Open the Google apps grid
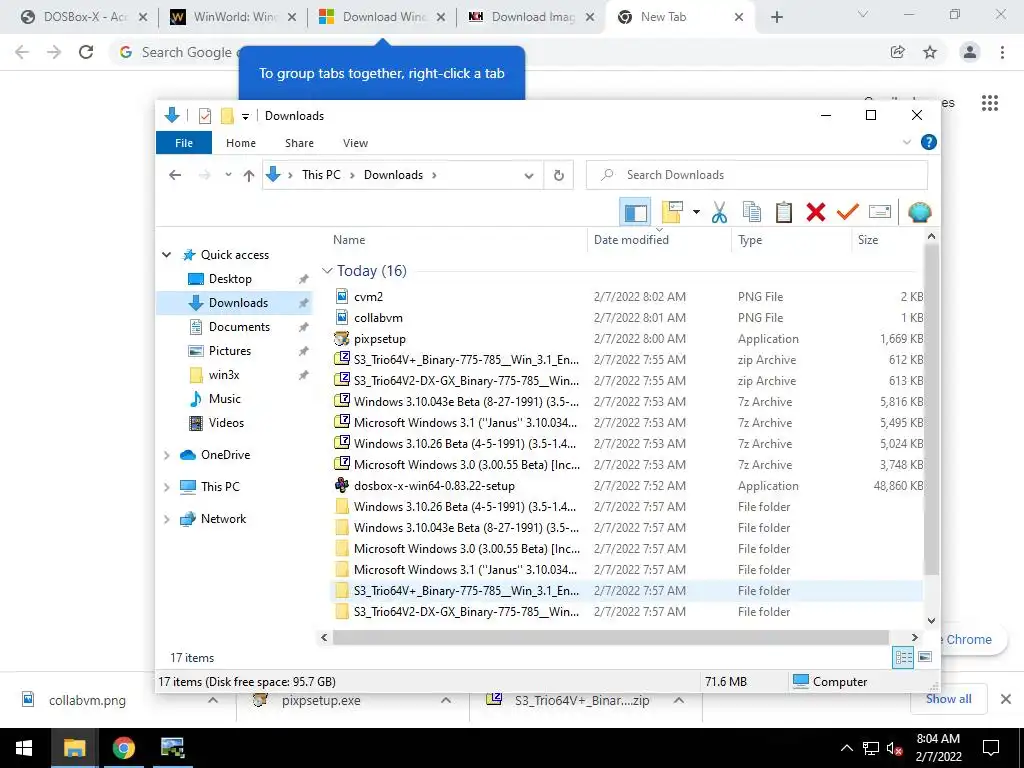 [x=990, y=103]
